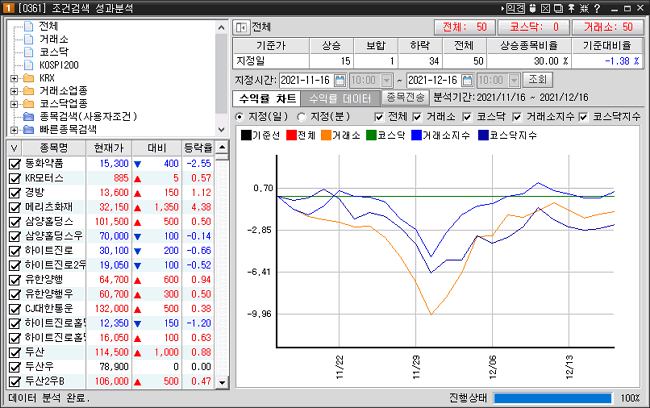Click the shrink arrows icon in title bar
Screen dimensions: 650x408
(584, 8)
